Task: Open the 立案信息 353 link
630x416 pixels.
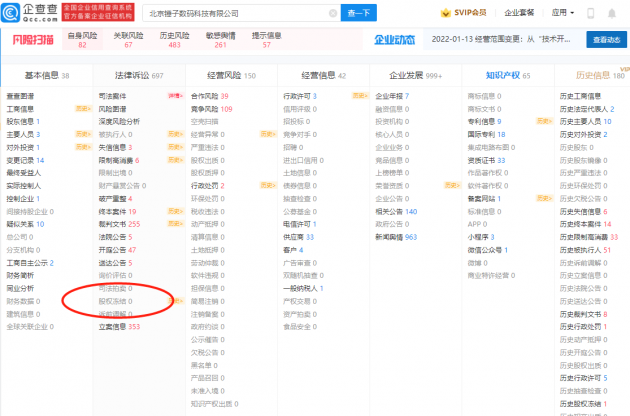Action: coord(119,326)
